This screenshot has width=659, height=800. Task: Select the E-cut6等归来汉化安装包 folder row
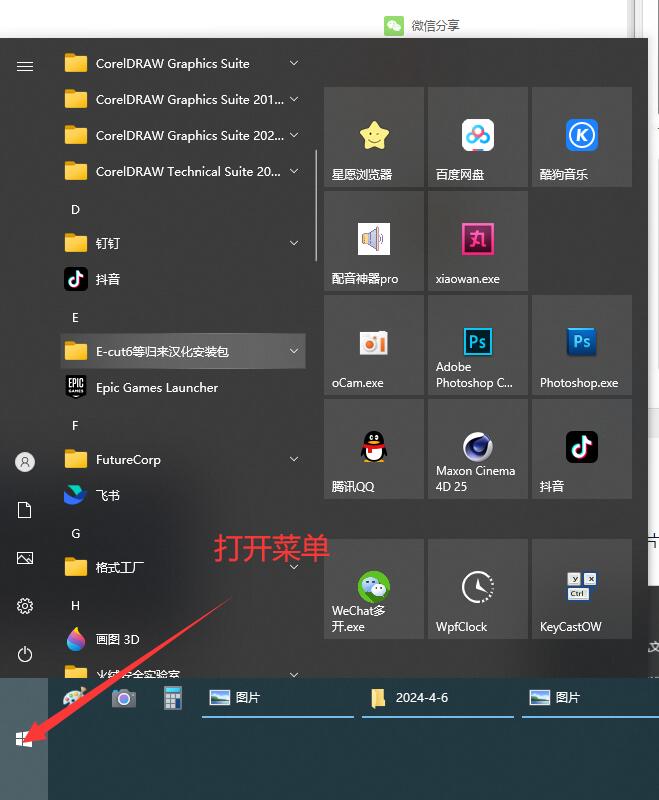[x=183, y=351]
